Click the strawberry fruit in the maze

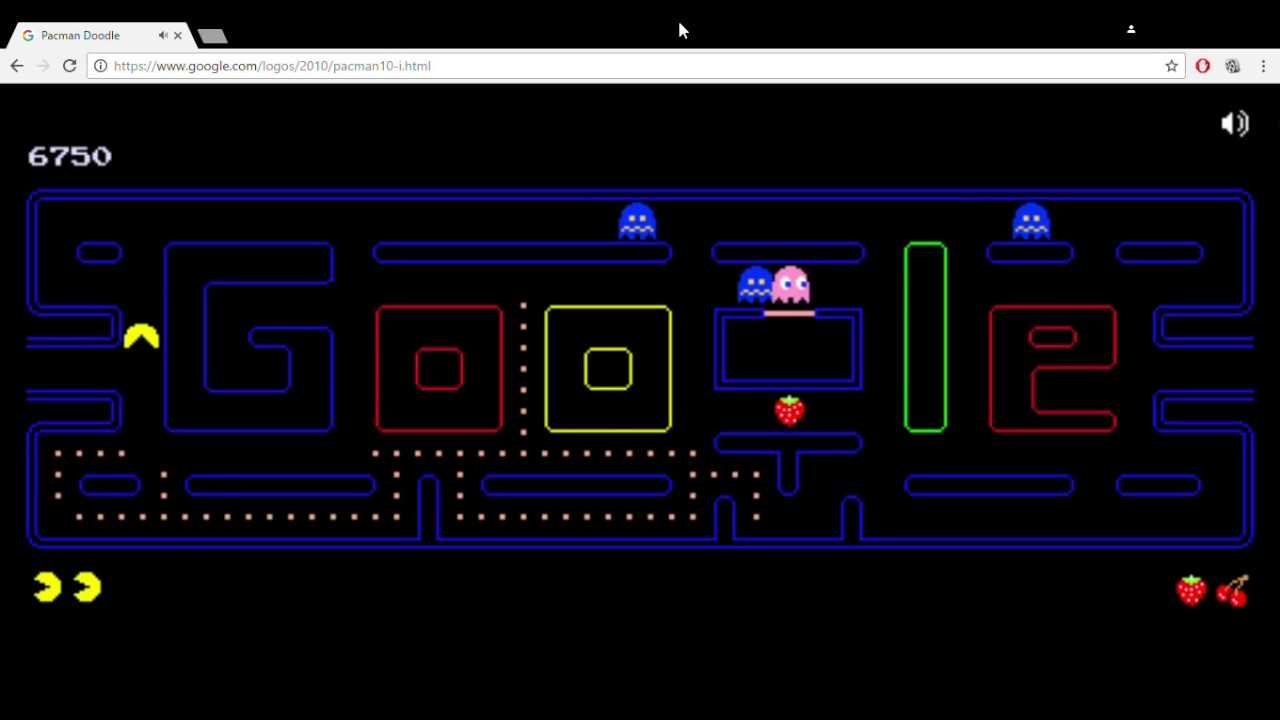click(x=789, y=410)
